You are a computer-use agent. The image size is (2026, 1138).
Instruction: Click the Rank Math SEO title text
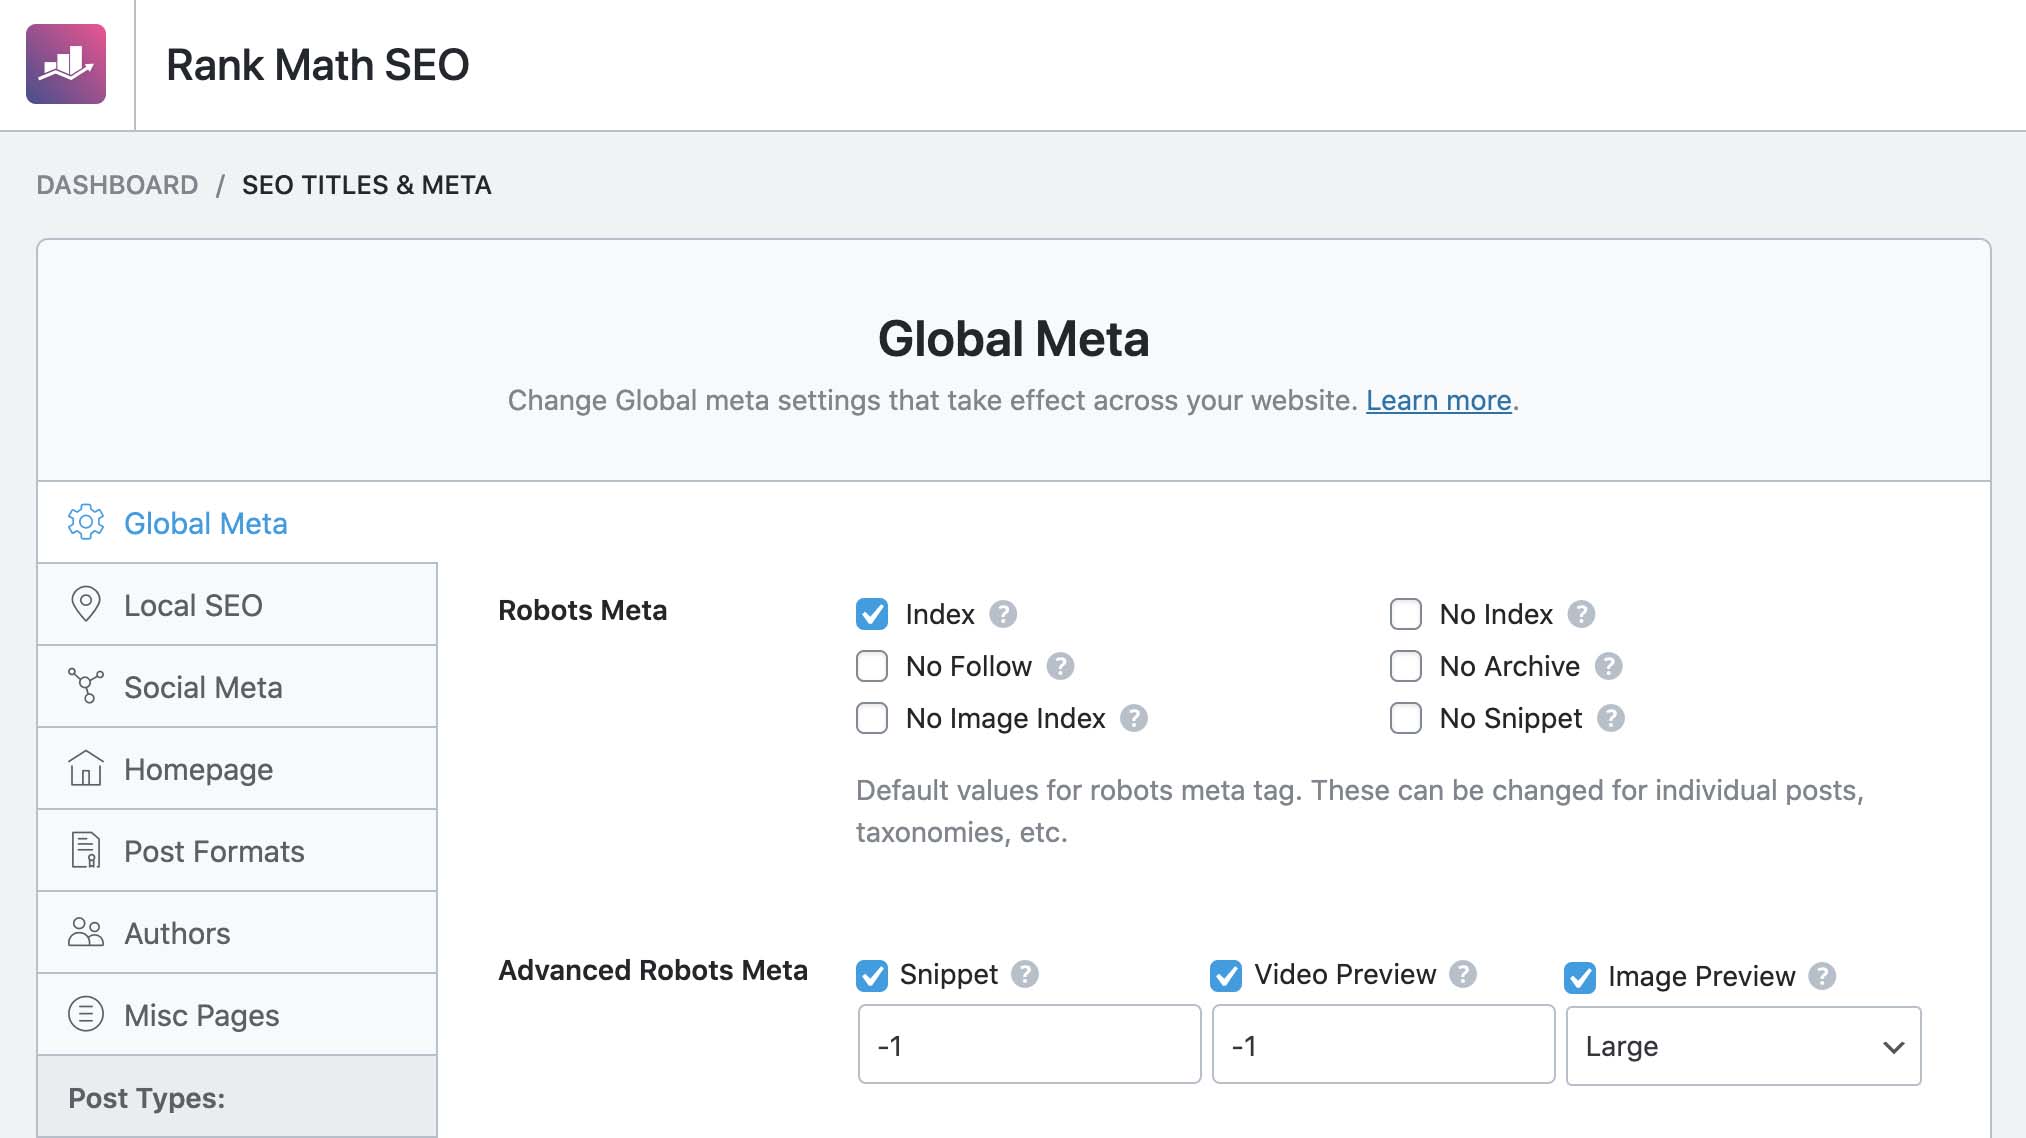(317, 65)
